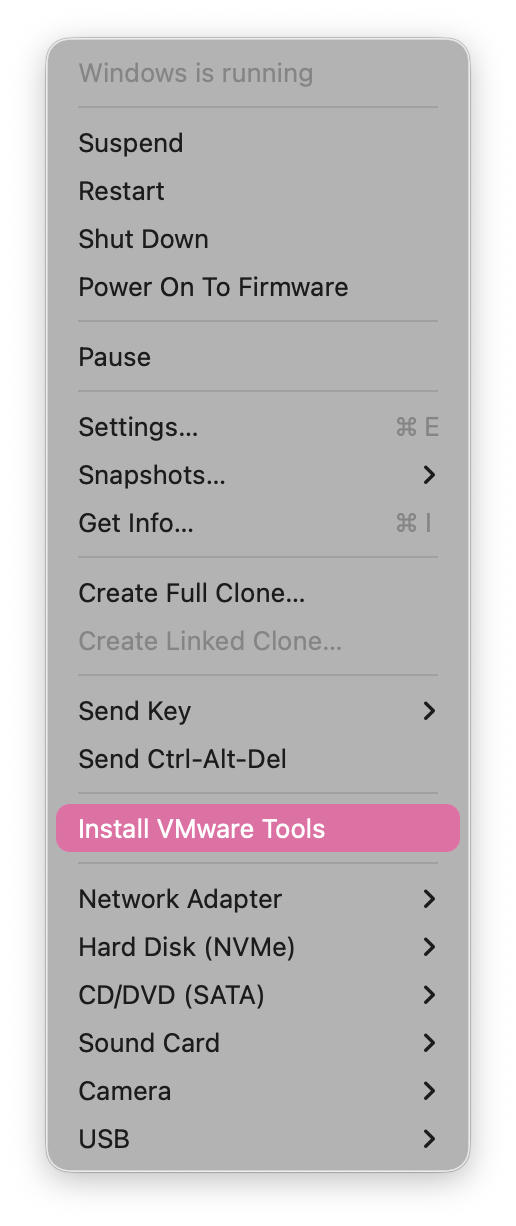
Task: Send Ctrl-Alt-Del to the VM
Action: tap(258, 759)
